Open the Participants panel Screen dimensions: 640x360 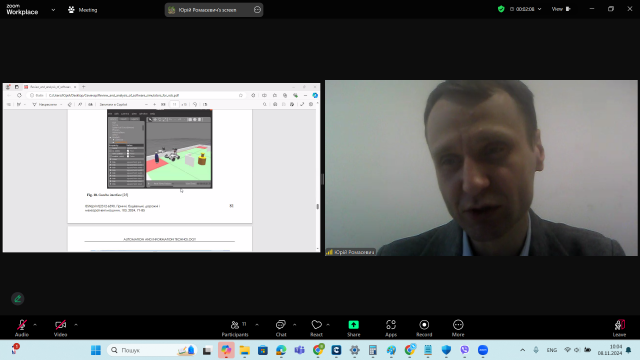pos(235,328)
